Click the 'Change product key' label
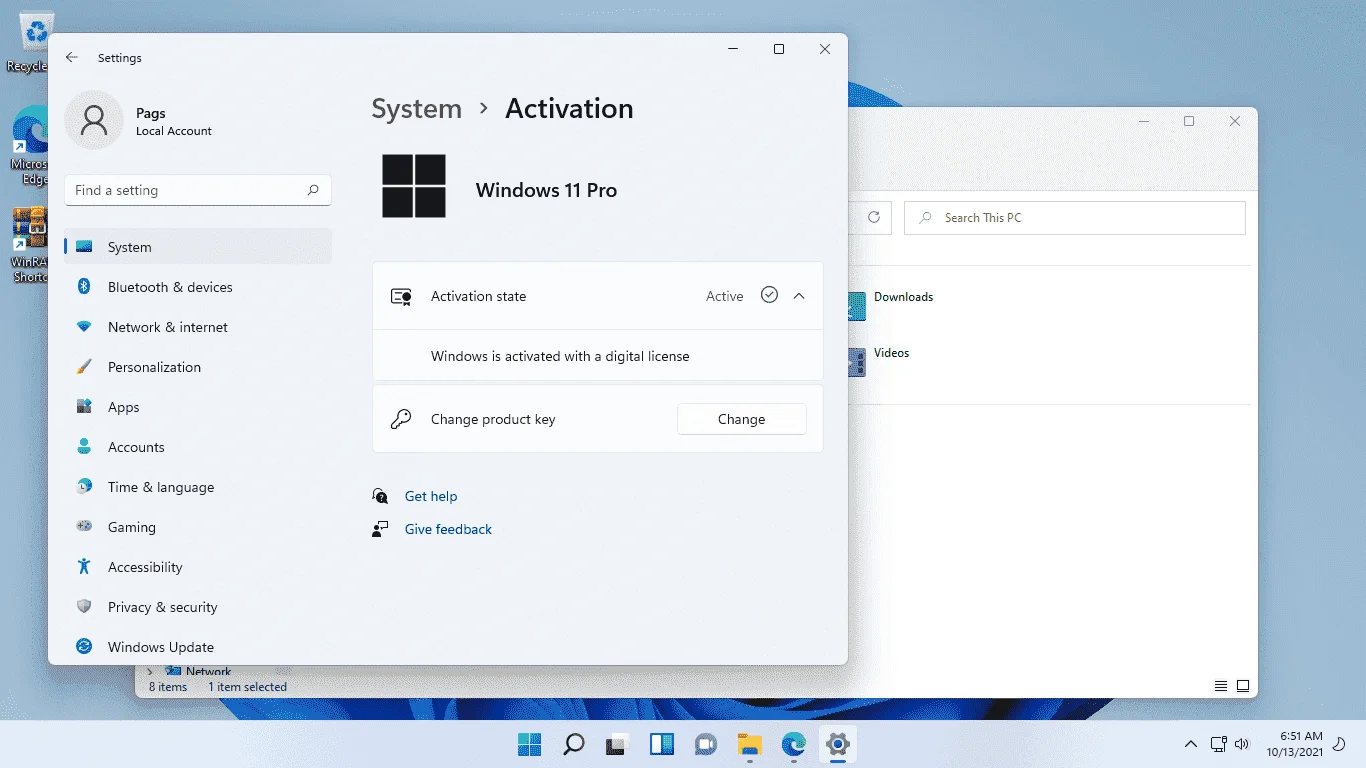The width and height of the screenshot is (1366, 768). (x=493, y=420)
